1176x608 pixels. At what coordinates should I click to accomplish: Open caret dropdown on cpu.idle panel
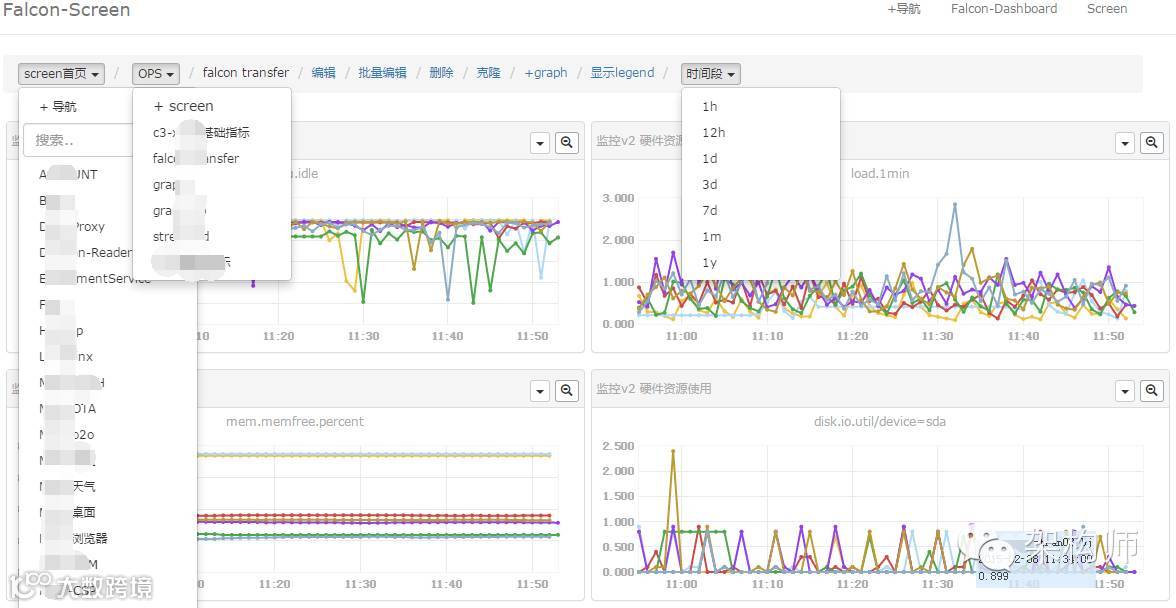click(x=540, y=142)
